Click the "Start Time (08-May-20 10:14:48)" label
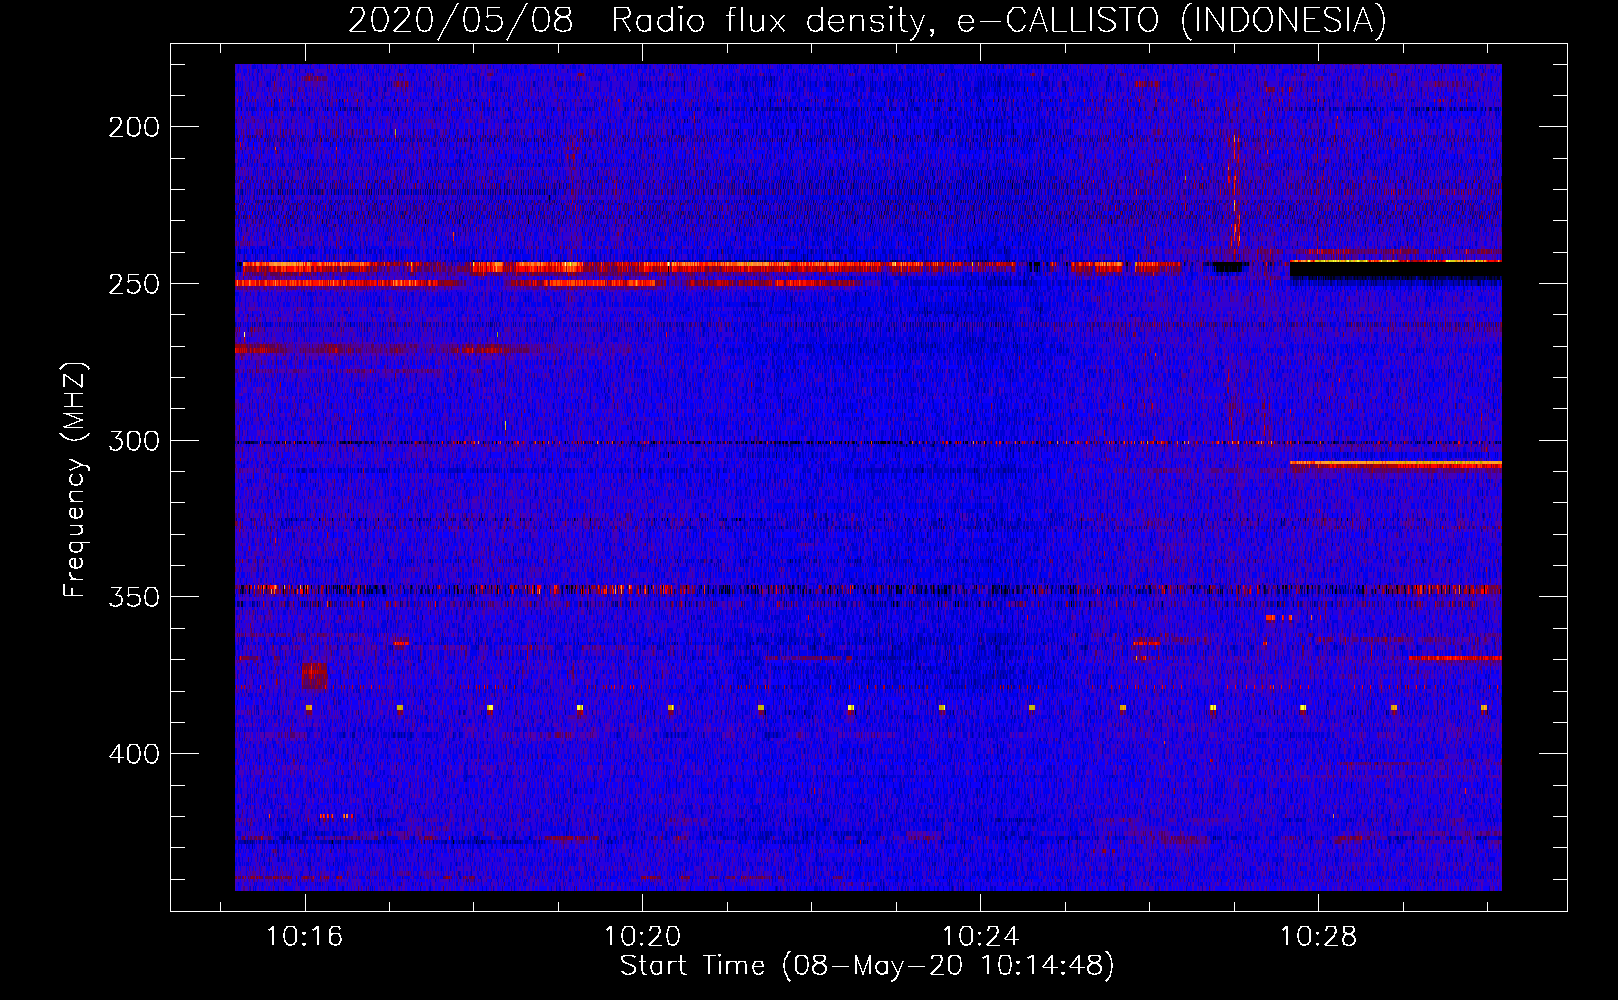Screen dimensions: 1618x1000 (x=867, y=966)
